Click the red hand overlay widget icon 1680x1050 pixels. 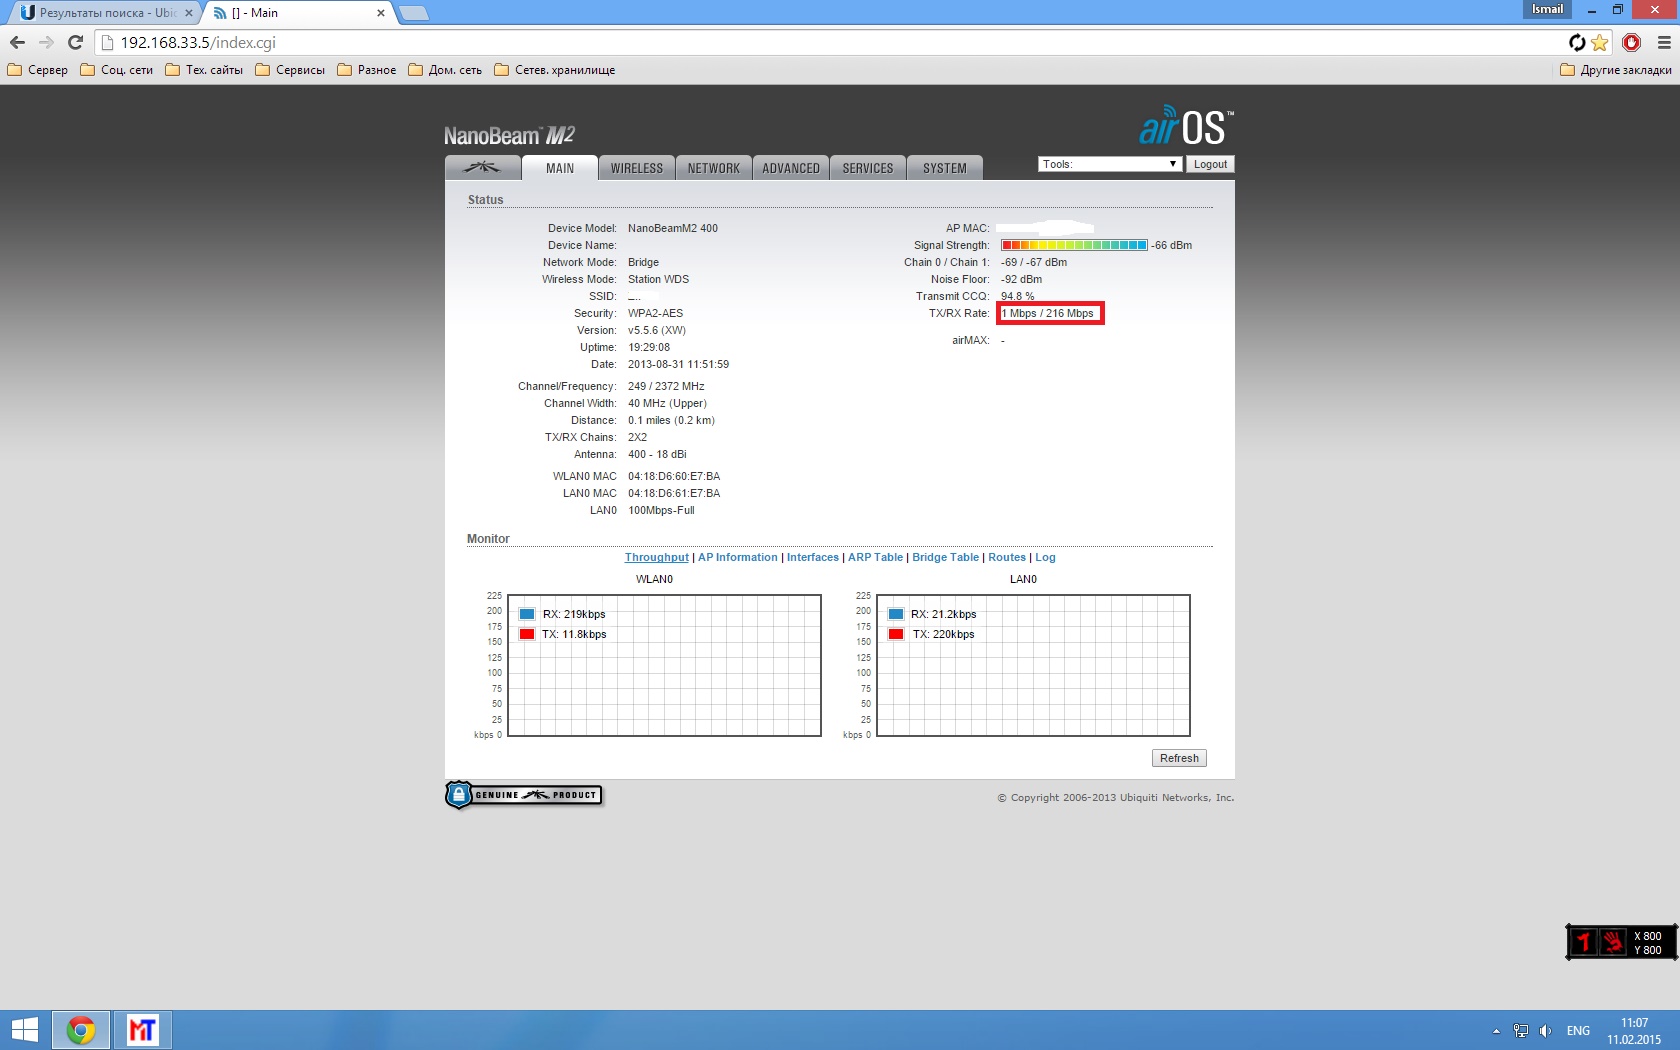click(x=1612, y=942)
